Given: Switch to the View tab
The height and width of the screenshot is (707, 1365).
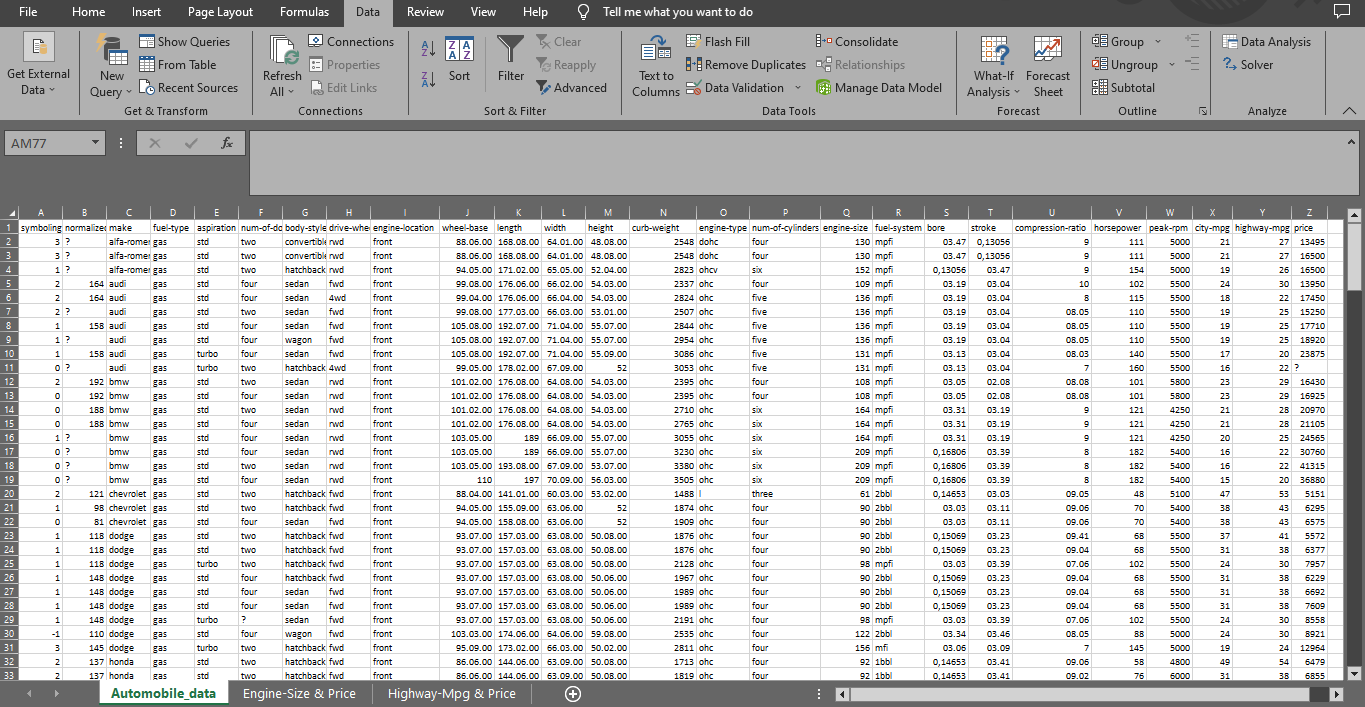Looking at the screenshot, I should point(483,12).
